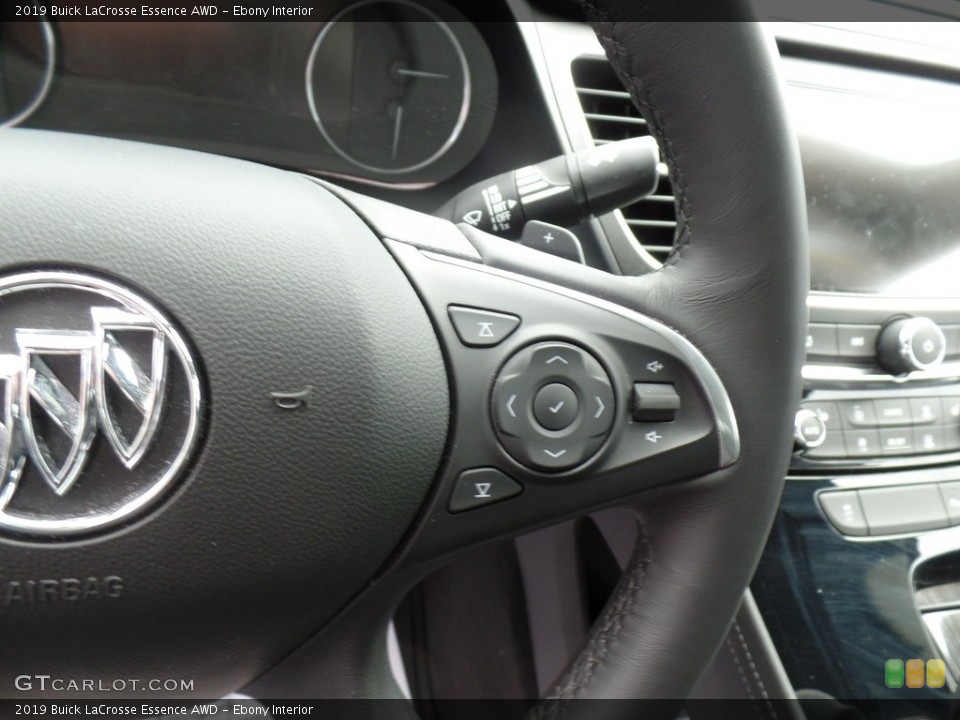Tap the upper triangle favorite button above the D-pad

[483, 325]
